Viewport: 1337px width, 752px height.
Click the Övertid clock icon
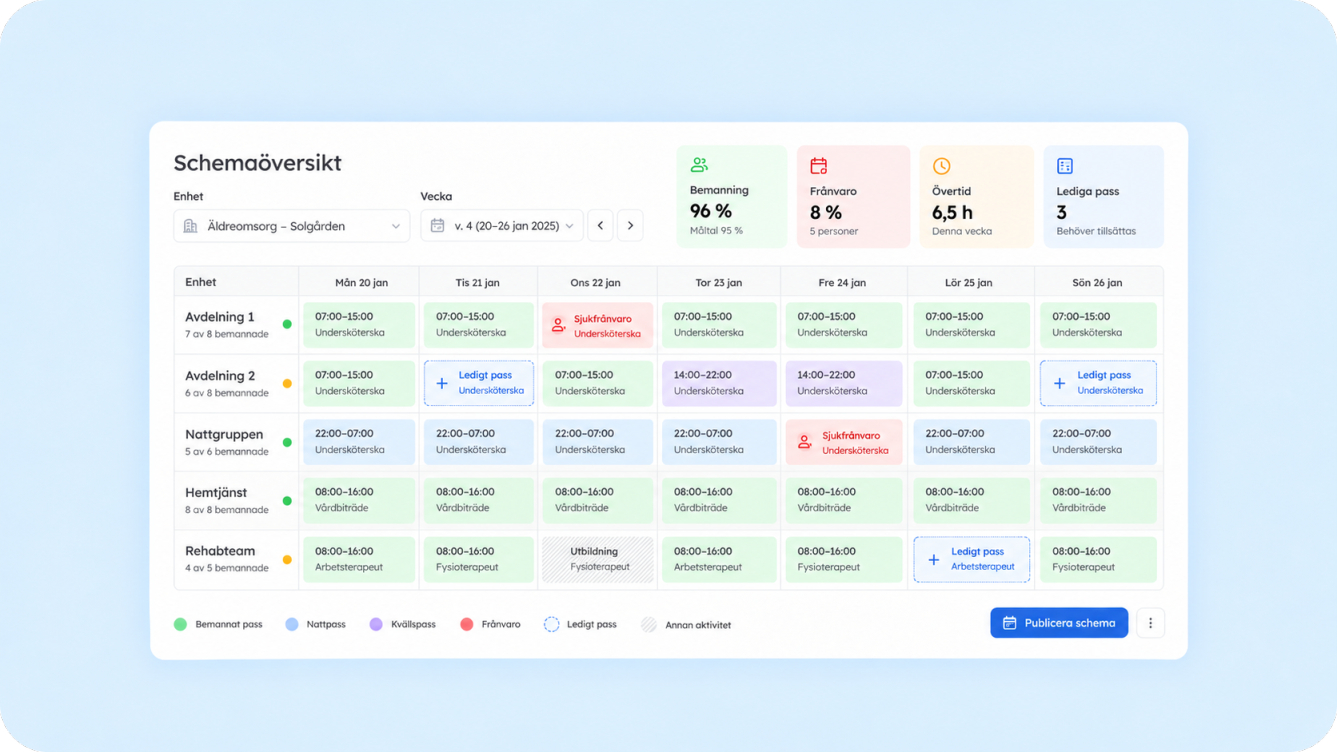pyautogui.click(x=941, y=166)
